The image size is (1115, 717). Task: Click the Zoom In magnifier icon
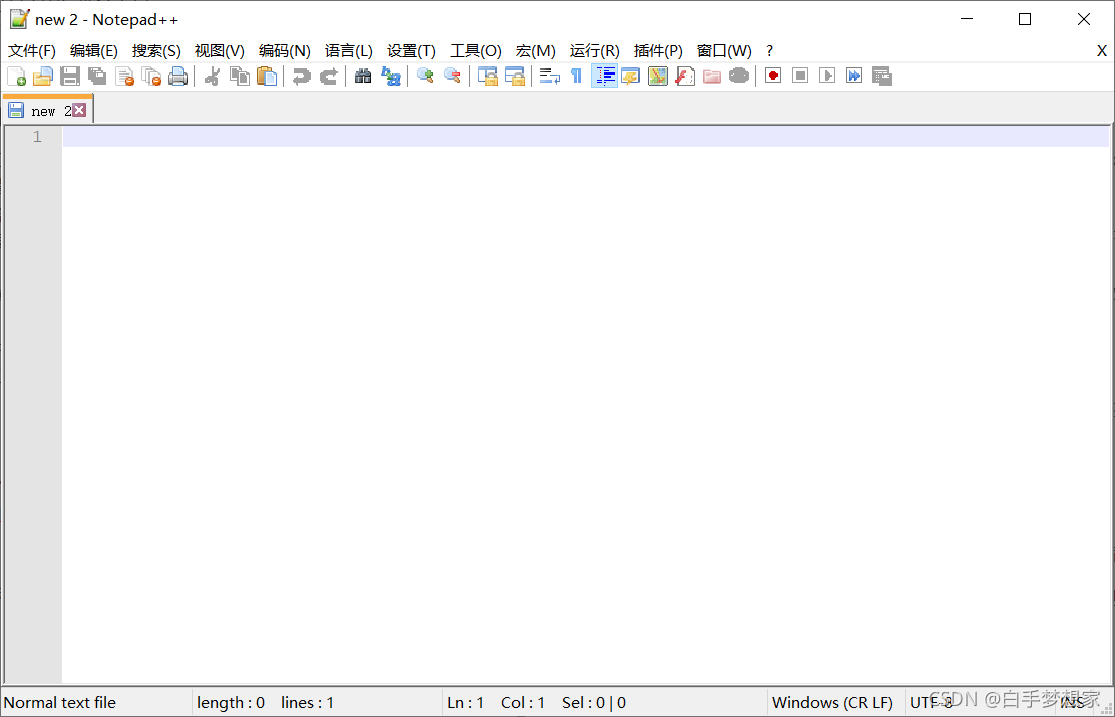pyautogui.click(x=425, y=75)
